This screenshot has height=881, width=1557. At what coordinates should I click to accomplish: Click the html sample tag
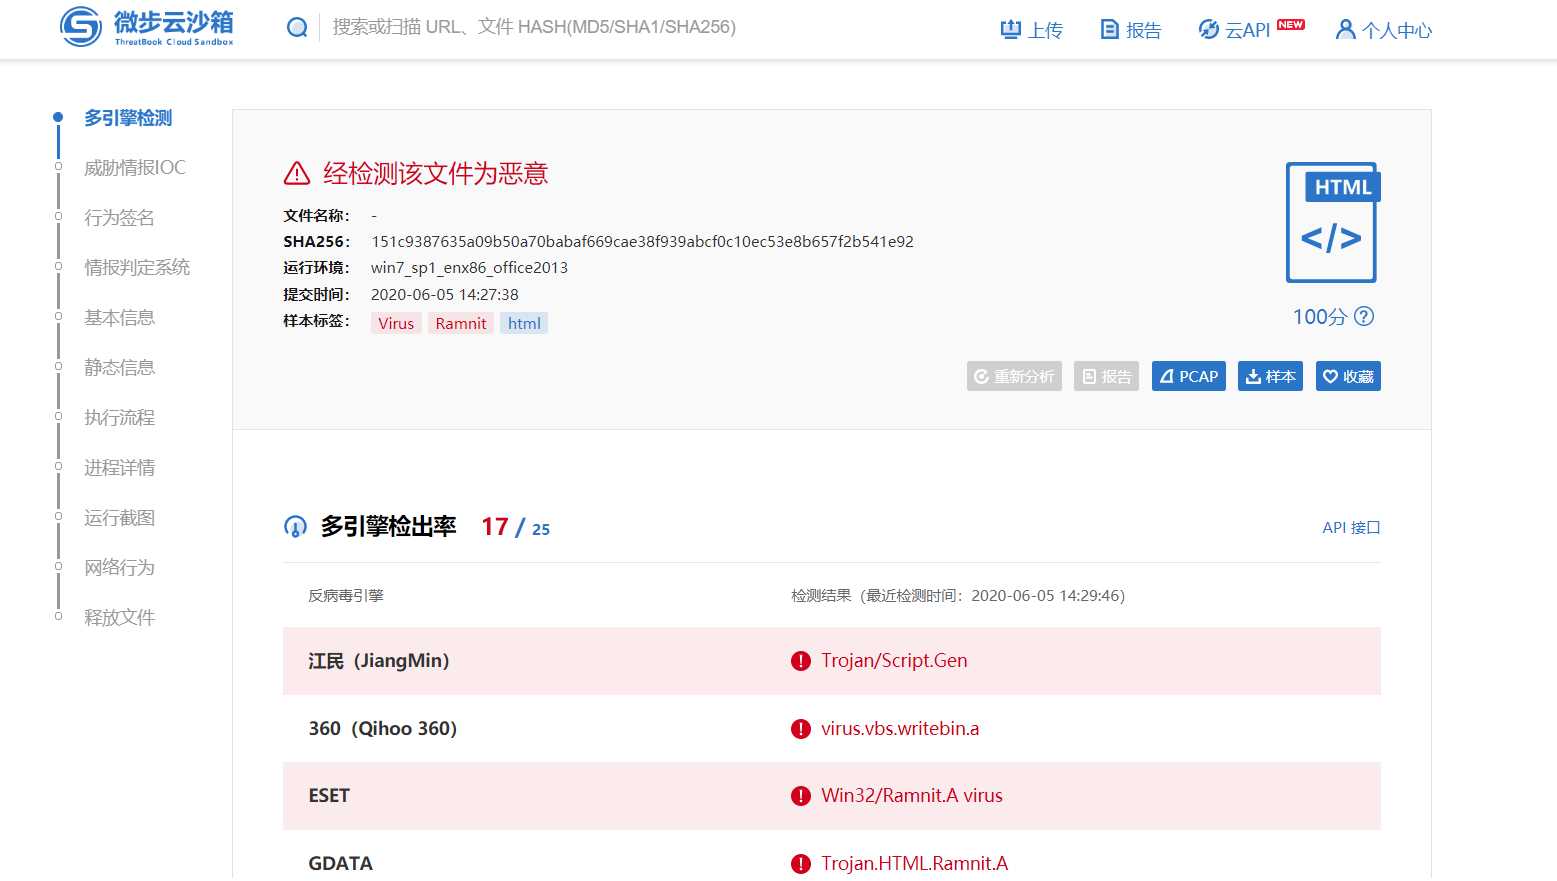click(x=524, y=323)
